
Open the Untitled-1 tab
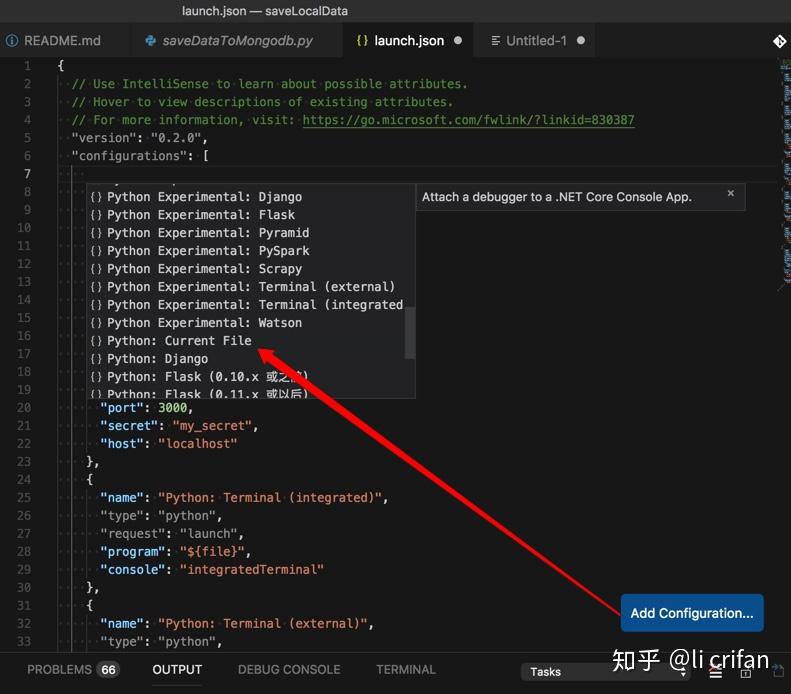(536, 41)
